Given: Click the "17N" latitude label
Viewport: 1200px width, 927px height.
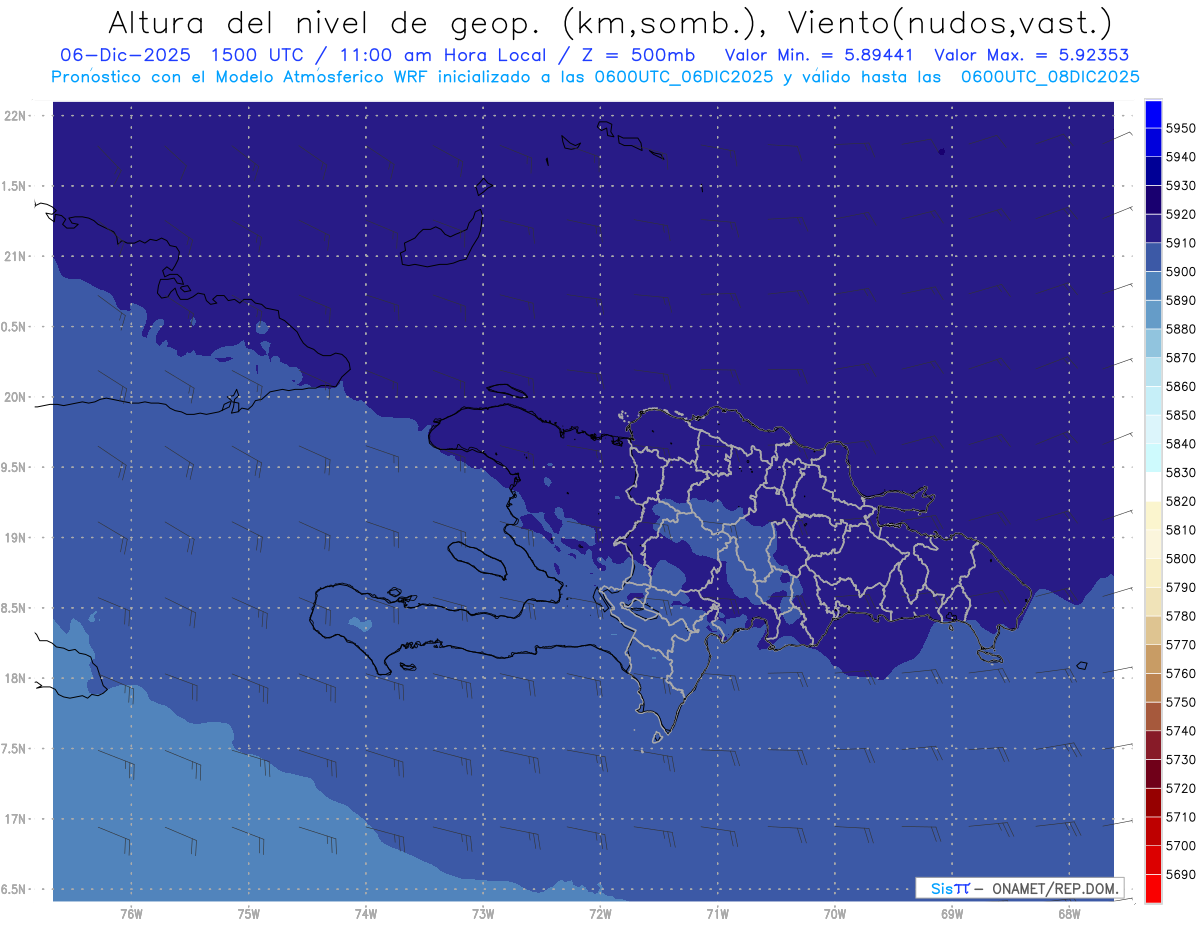Looking at the screenshot, I should pyautogui.click(x=16, y=819).
